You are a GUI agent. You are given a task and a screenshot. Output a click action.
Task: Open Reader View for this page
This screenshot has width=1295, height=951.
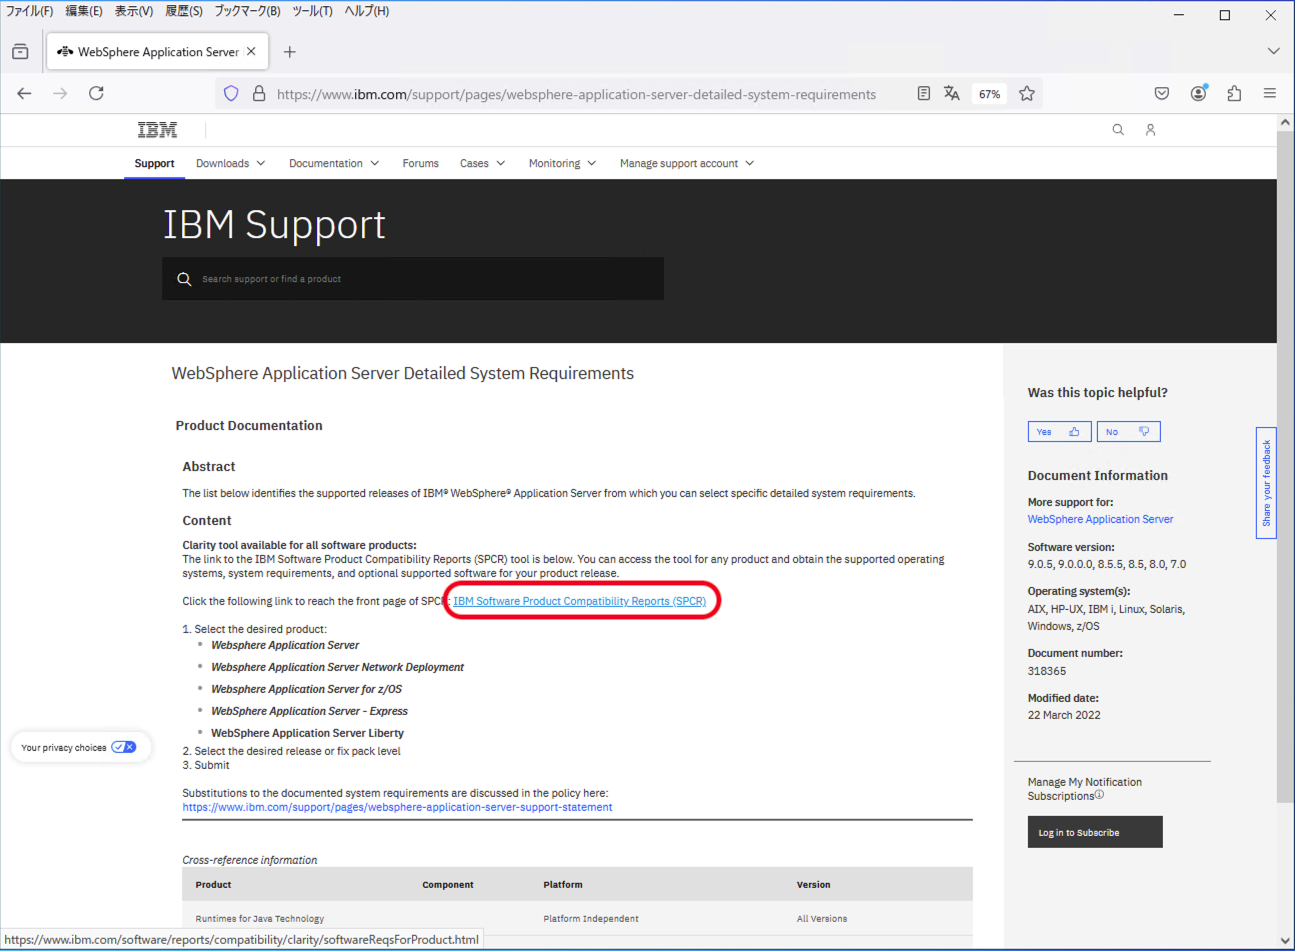922,93
